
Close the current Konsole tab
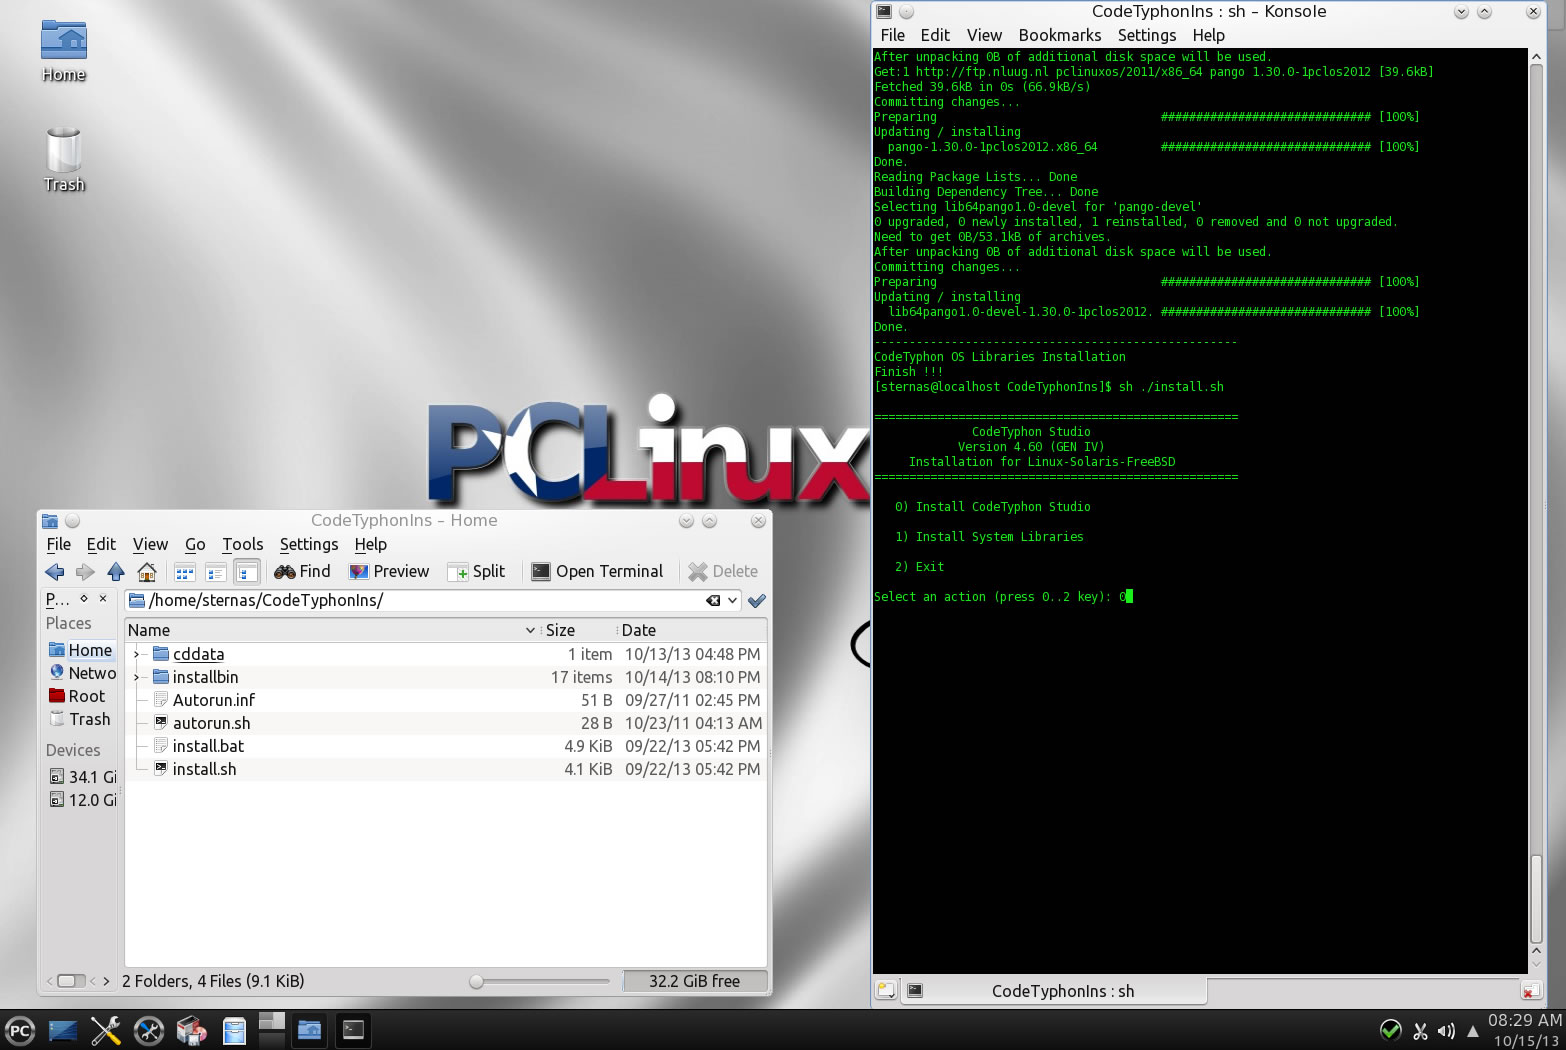click(1530, 991)
